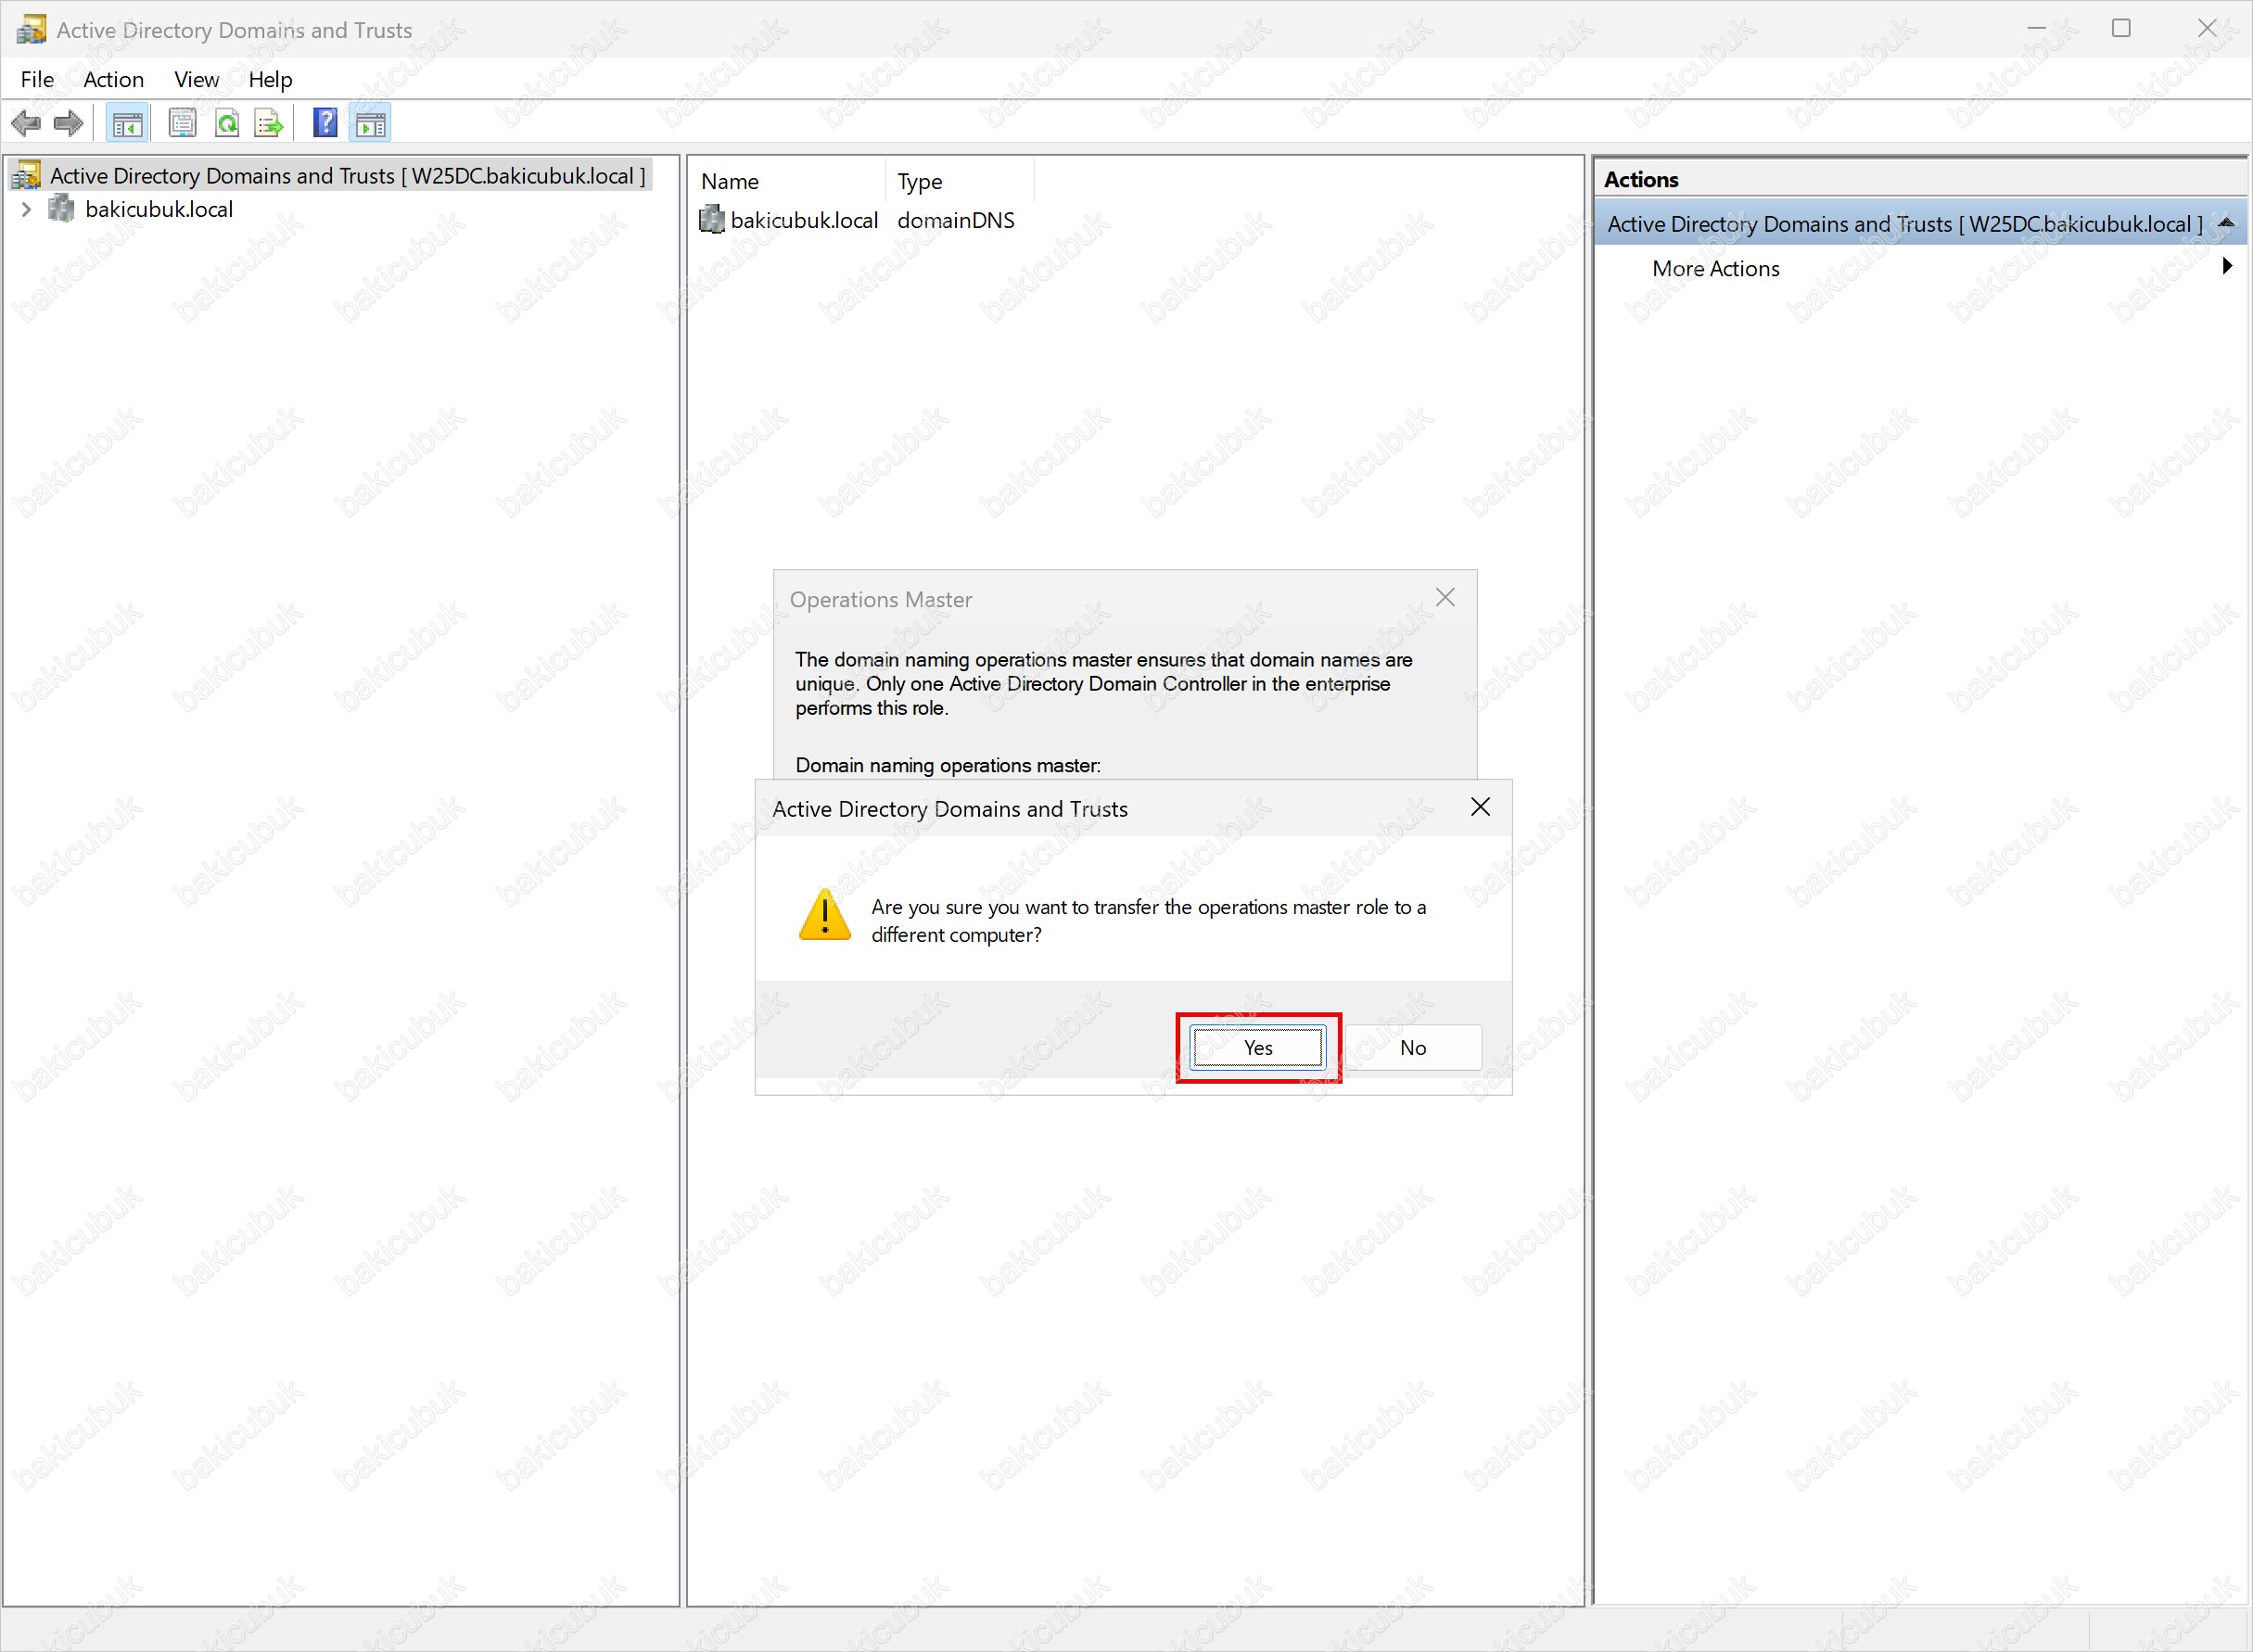Minimize the main window

pos(2036,29)
